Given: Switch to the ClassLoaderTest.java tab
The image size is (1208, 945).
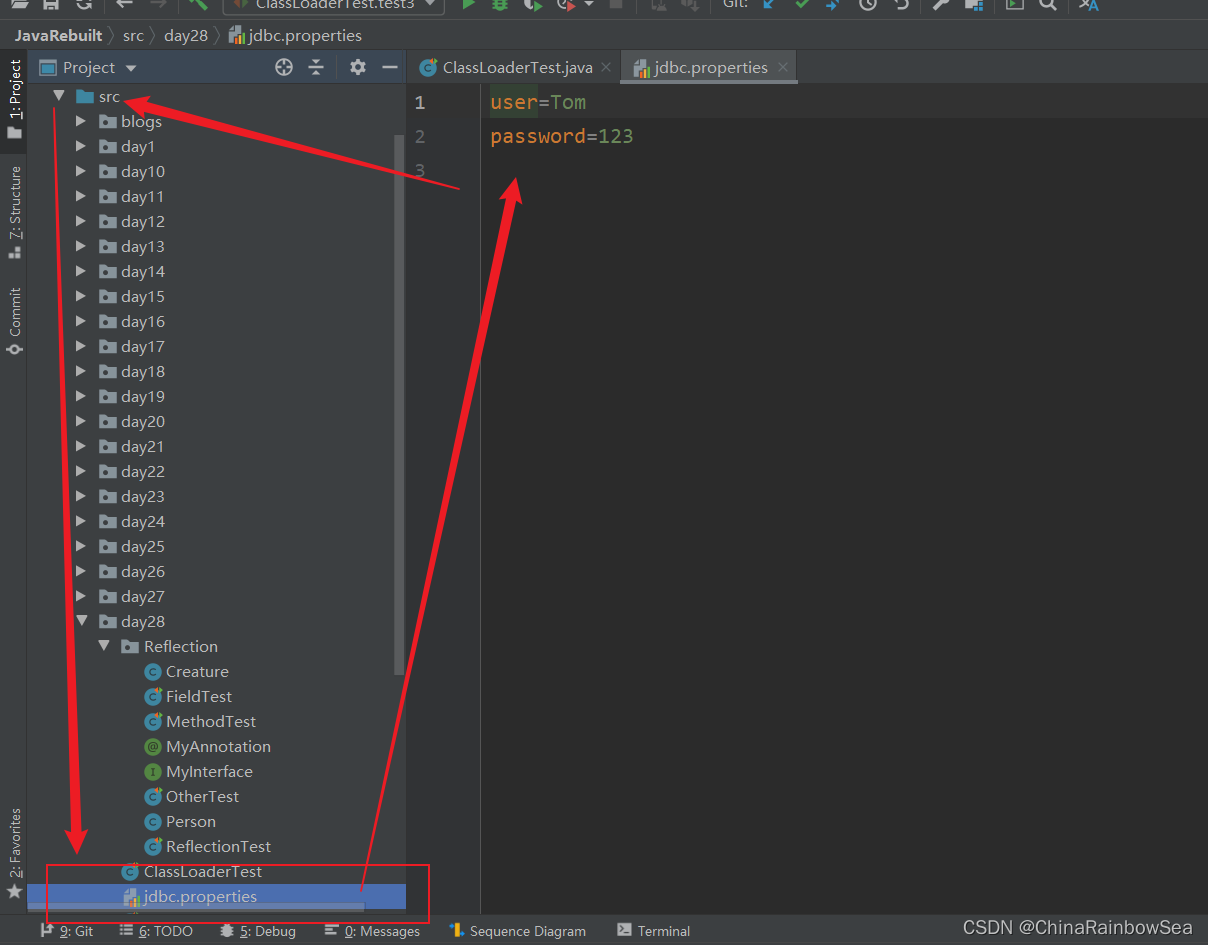Looking at the screenshot, I should pyautogui.click(x=507, y=67).
